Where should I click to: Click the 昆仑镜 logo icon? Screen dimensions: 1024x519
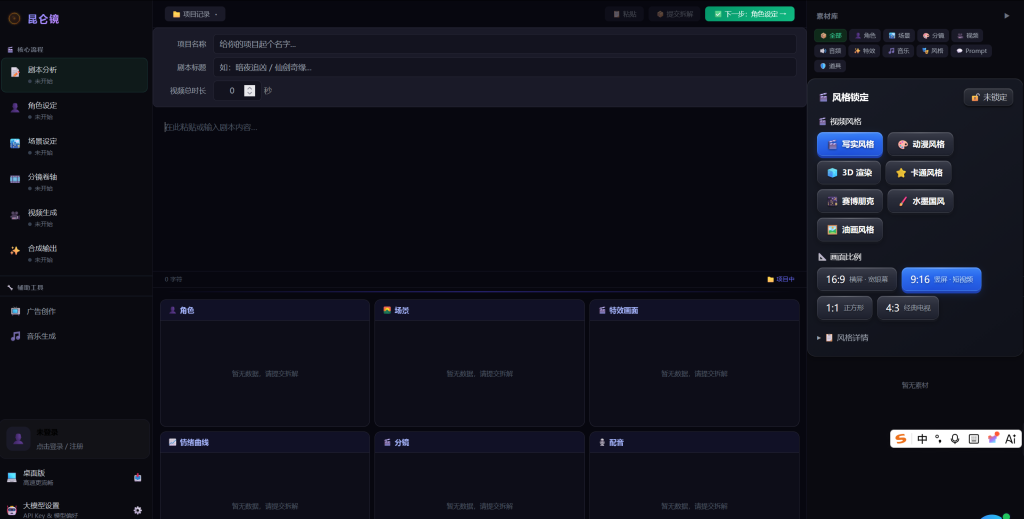coord(14,18)
